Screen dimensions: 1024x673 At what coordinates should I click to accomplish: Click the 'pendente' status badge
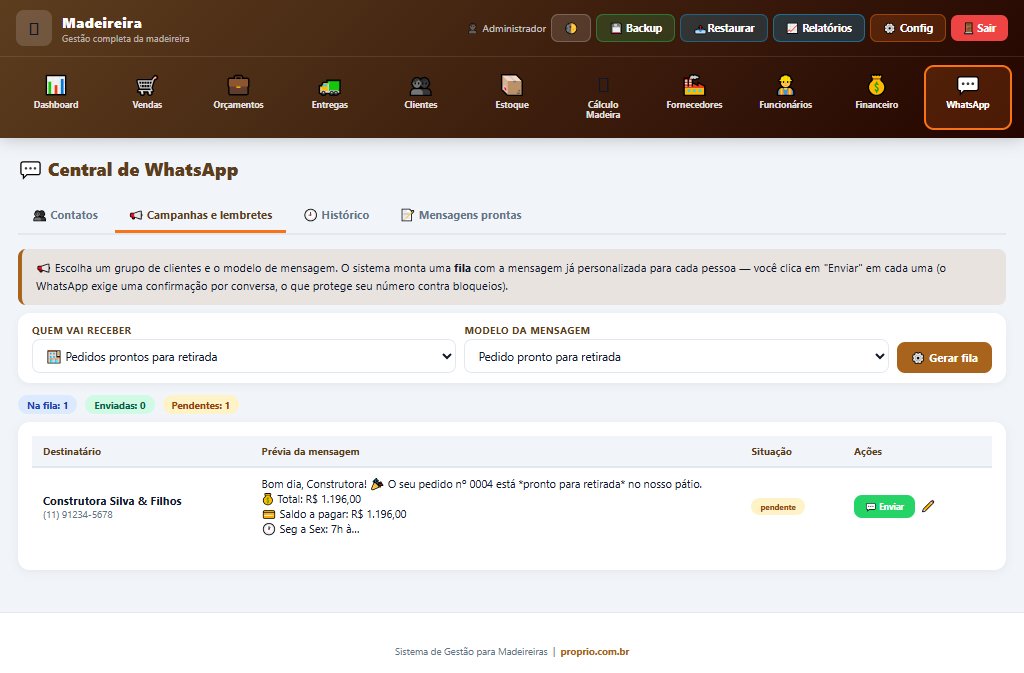(778, 507)
